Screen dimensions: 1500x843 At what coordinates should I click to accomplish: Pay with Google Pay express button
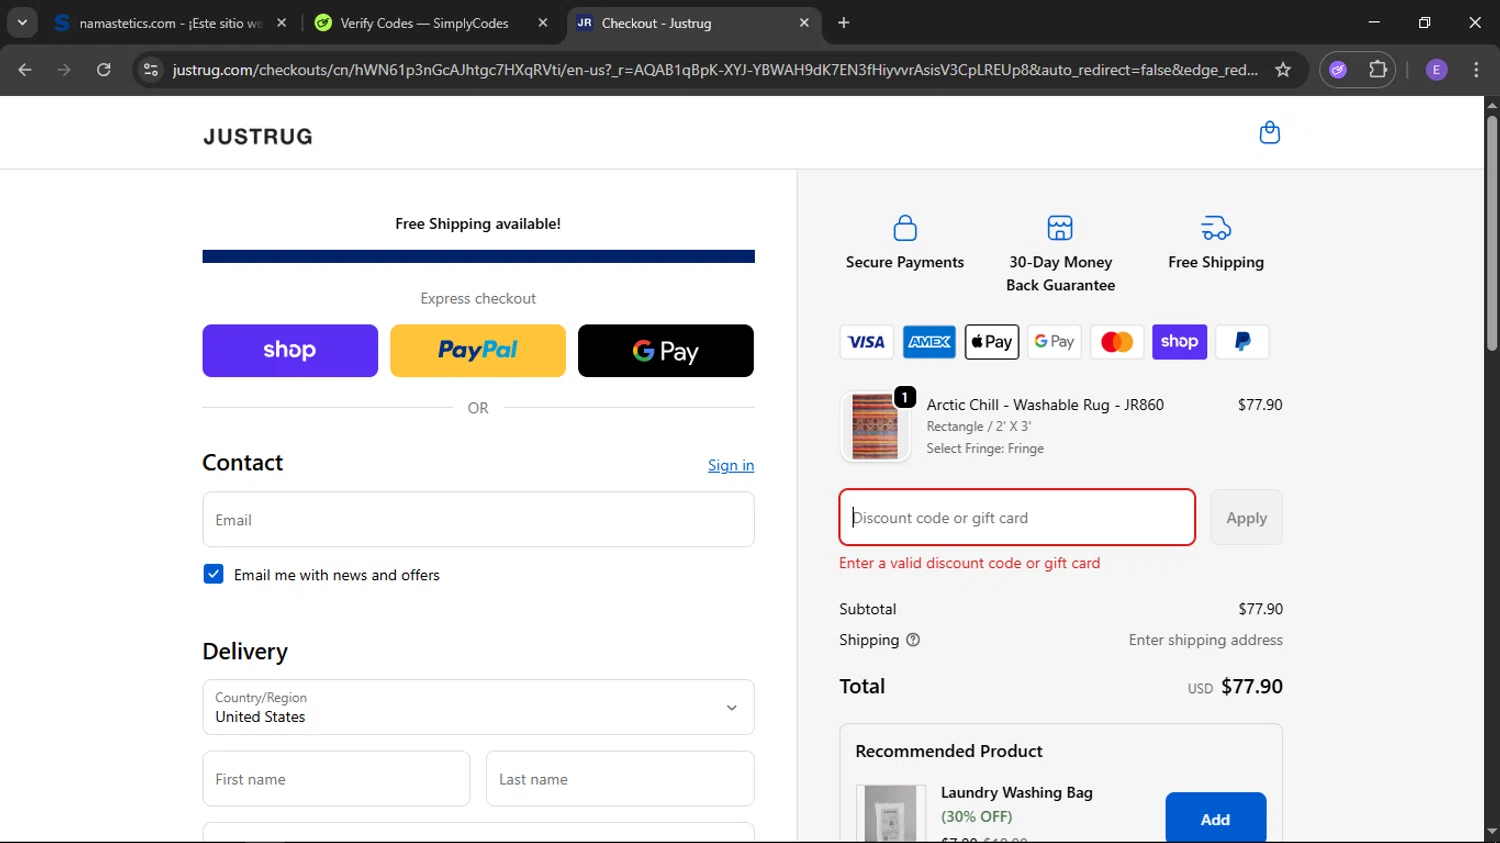666,351
